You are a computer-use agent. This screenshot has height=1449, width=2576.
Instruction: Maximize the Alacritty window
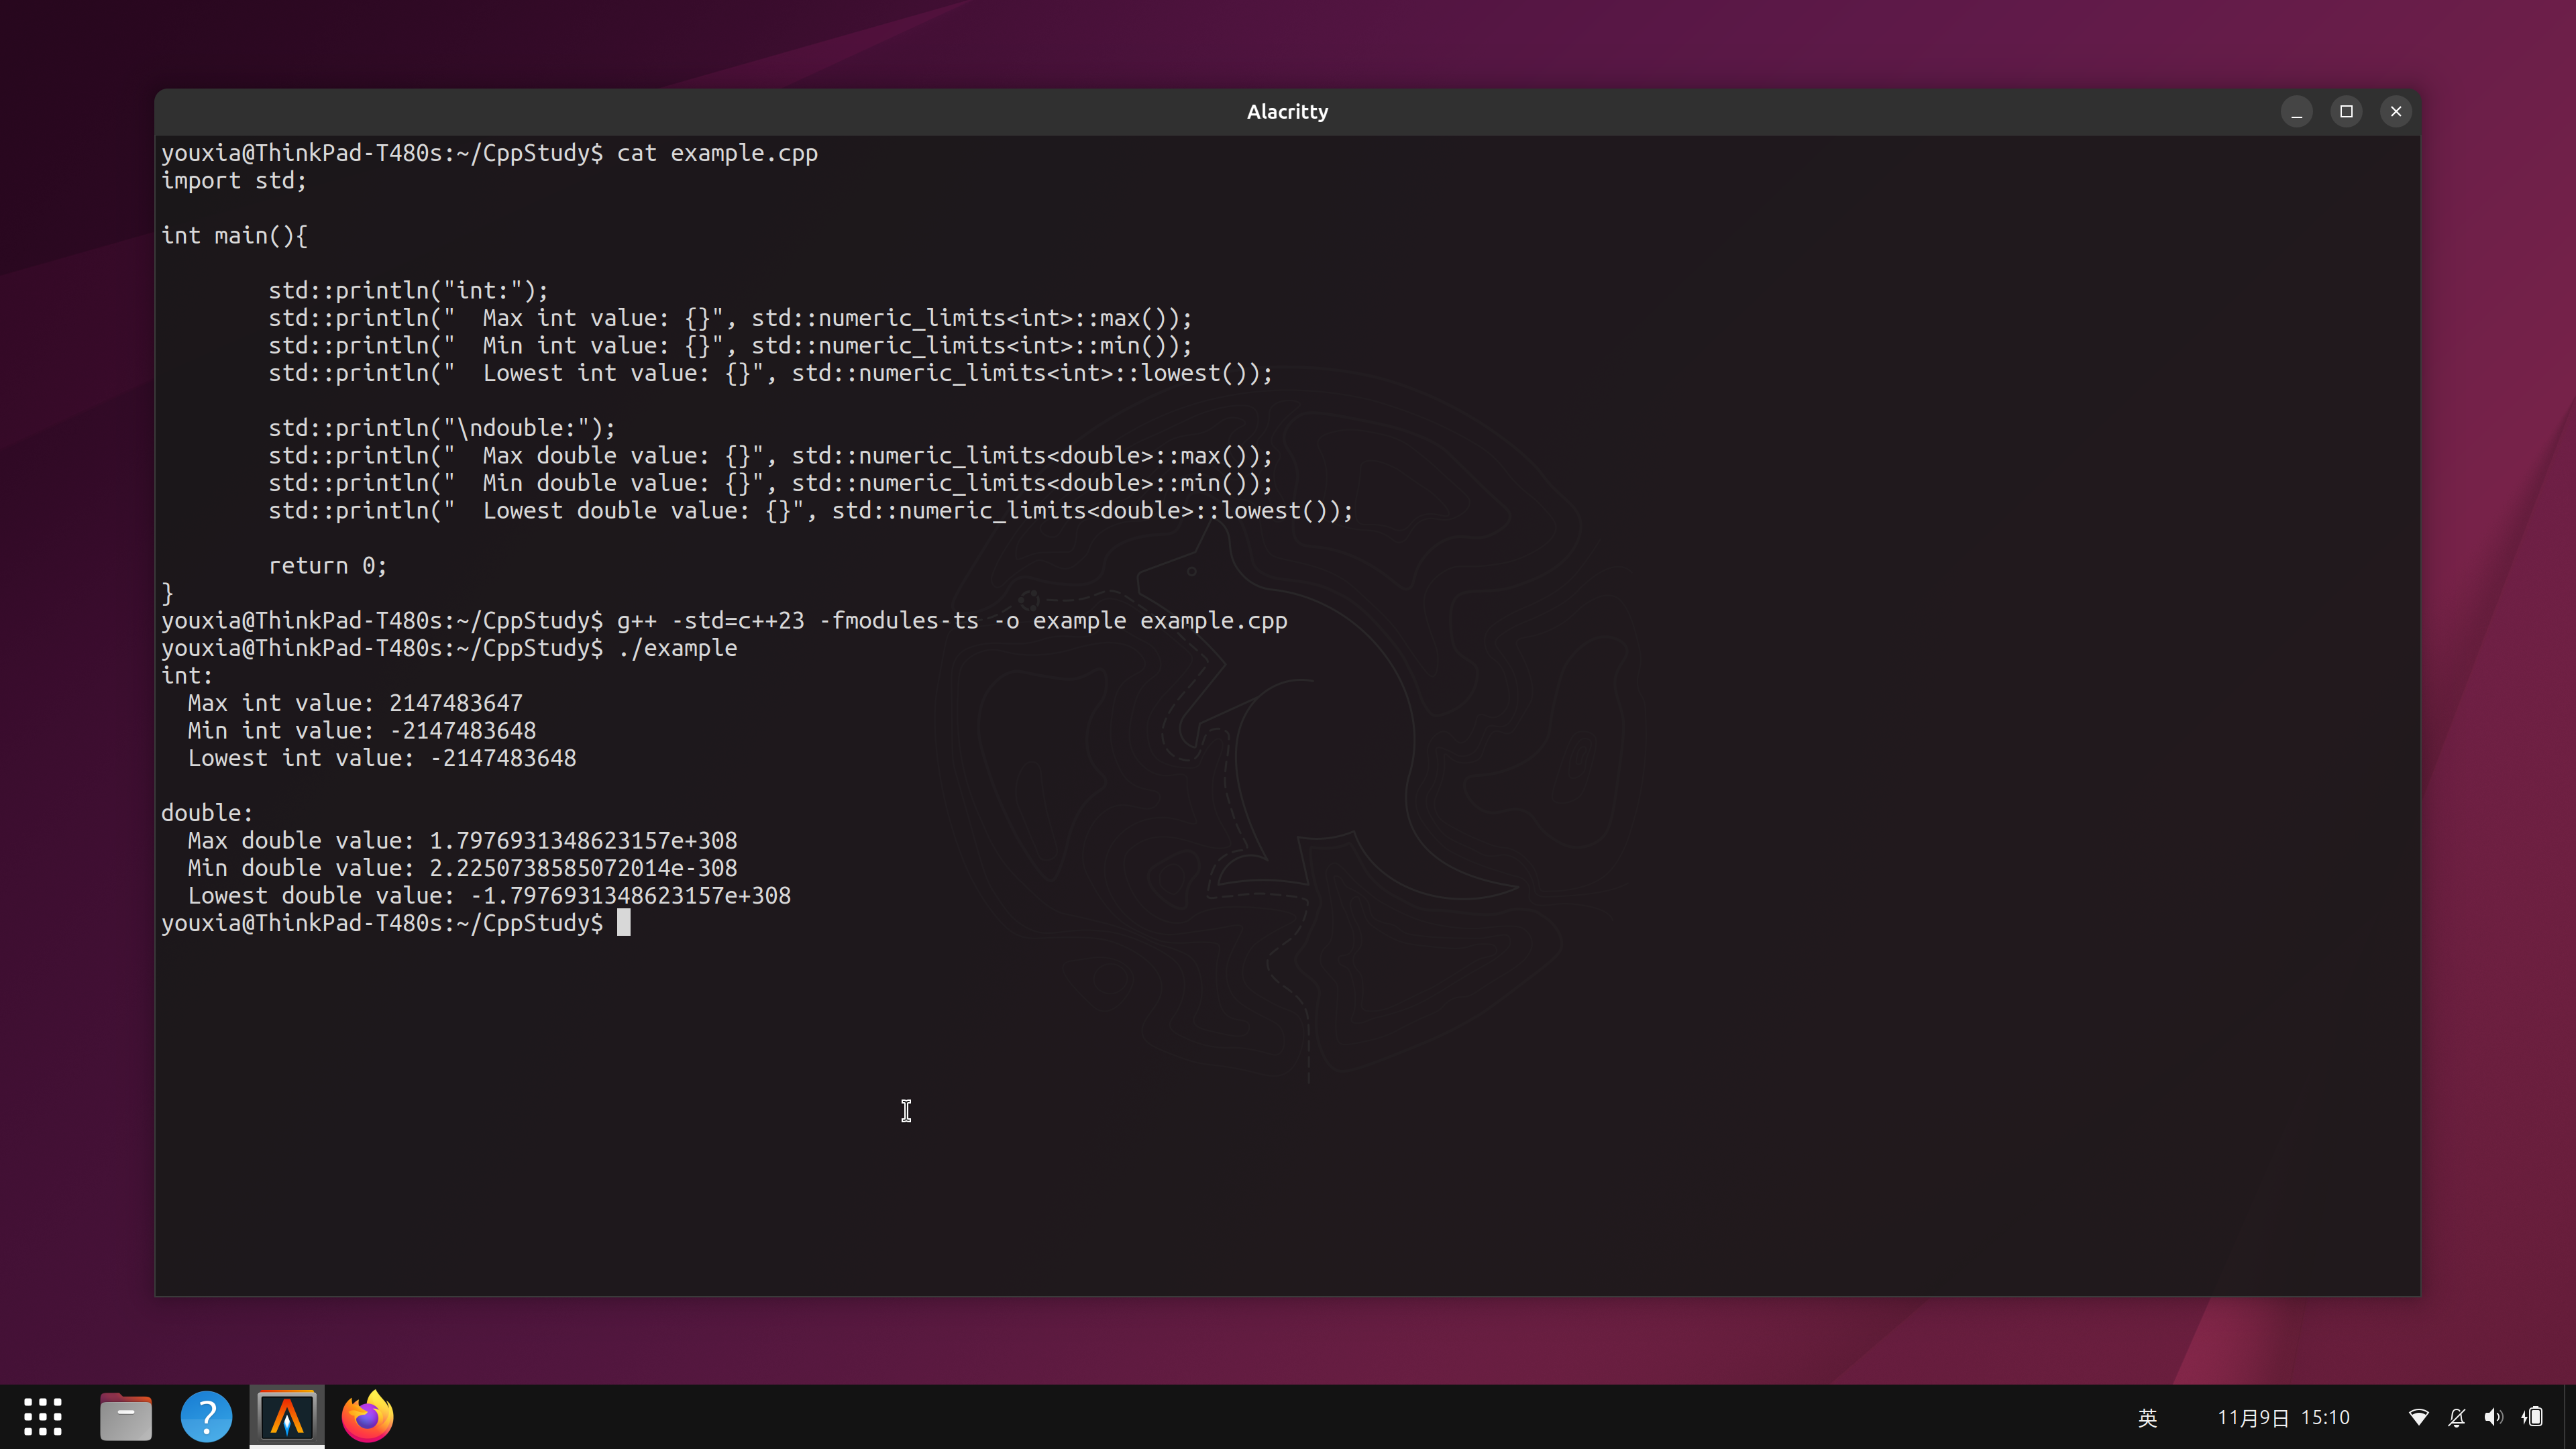tap(2346, 111)
